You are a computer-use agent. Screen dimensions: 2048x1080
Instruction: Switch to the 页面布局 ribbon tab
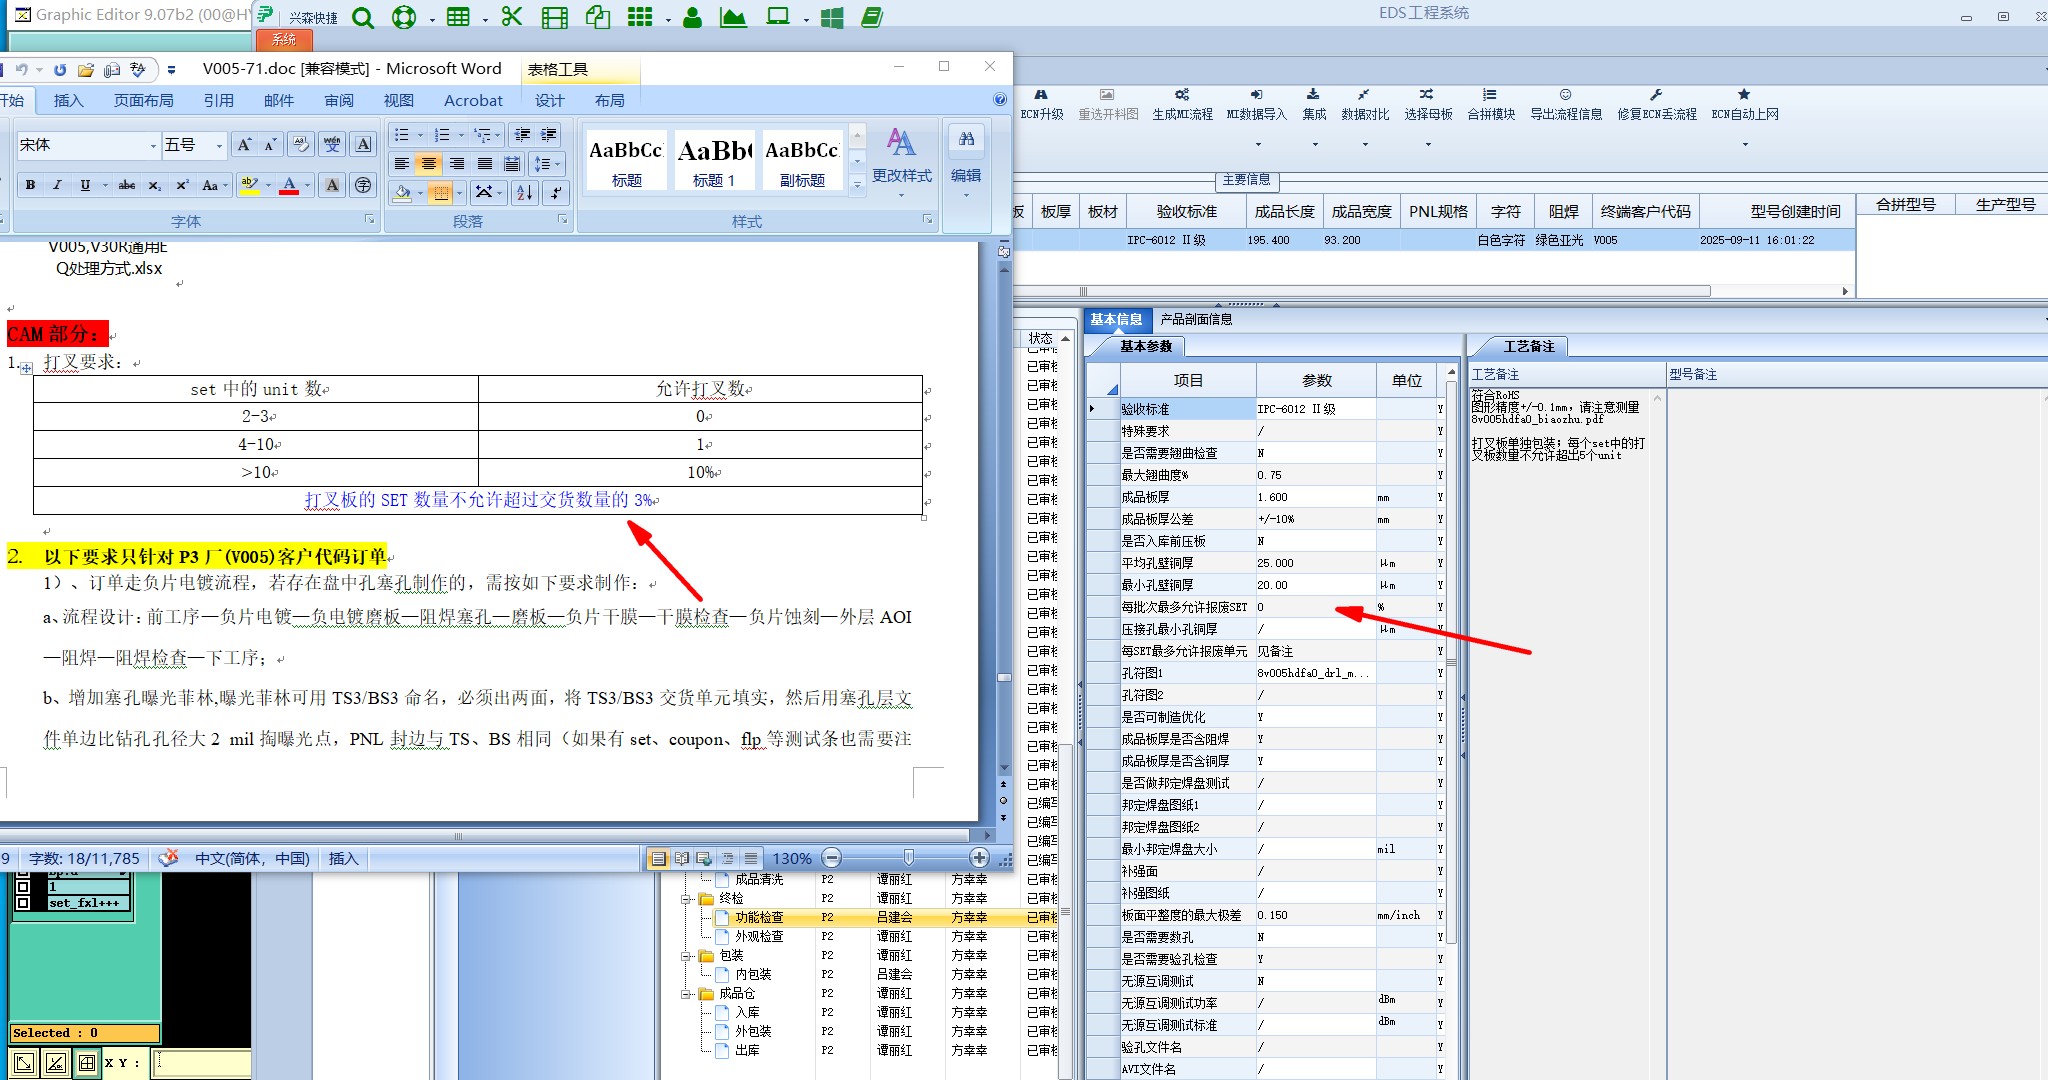(x=143, y=100)
